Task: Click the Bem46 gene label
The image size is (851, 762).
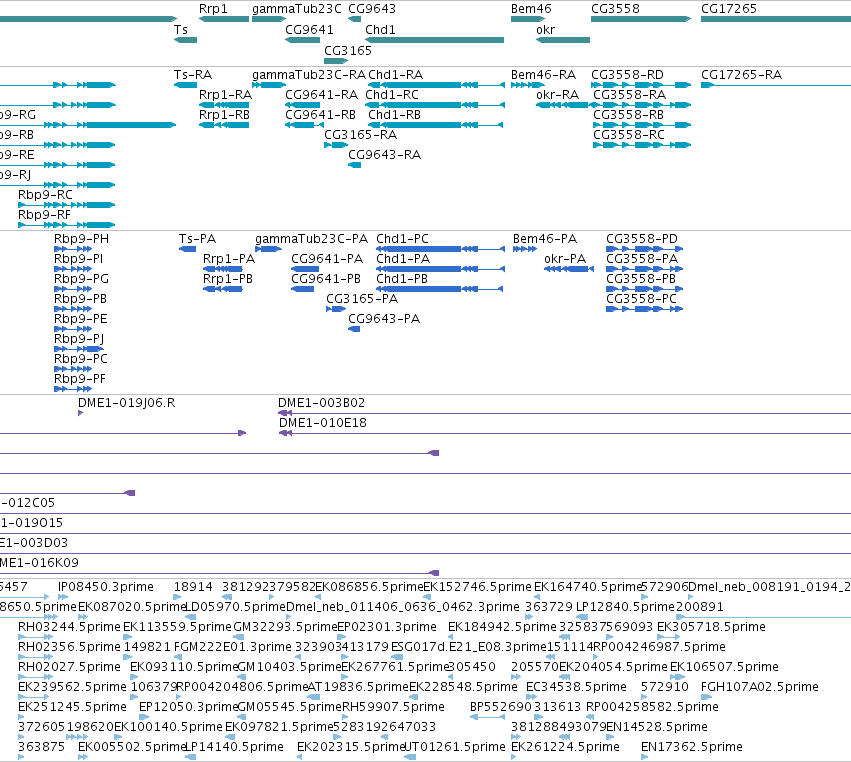Action: point(531,9)
